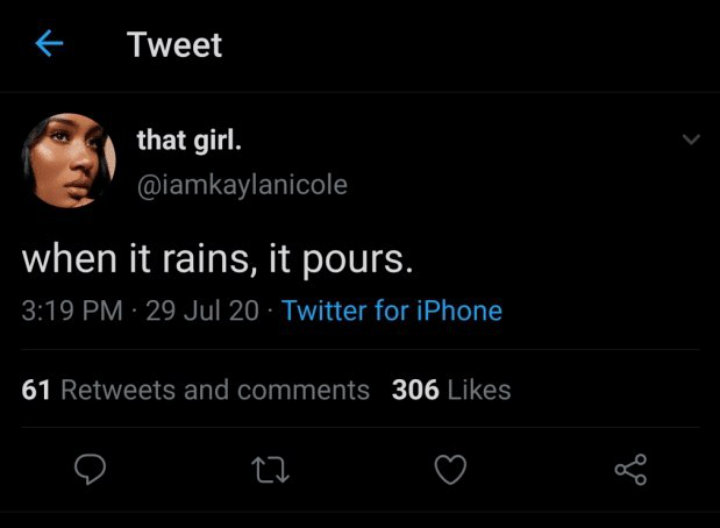Screen dimensions: 720x528
Task: Click the 3:19 PM timestamp
Action: pos(72,310)
